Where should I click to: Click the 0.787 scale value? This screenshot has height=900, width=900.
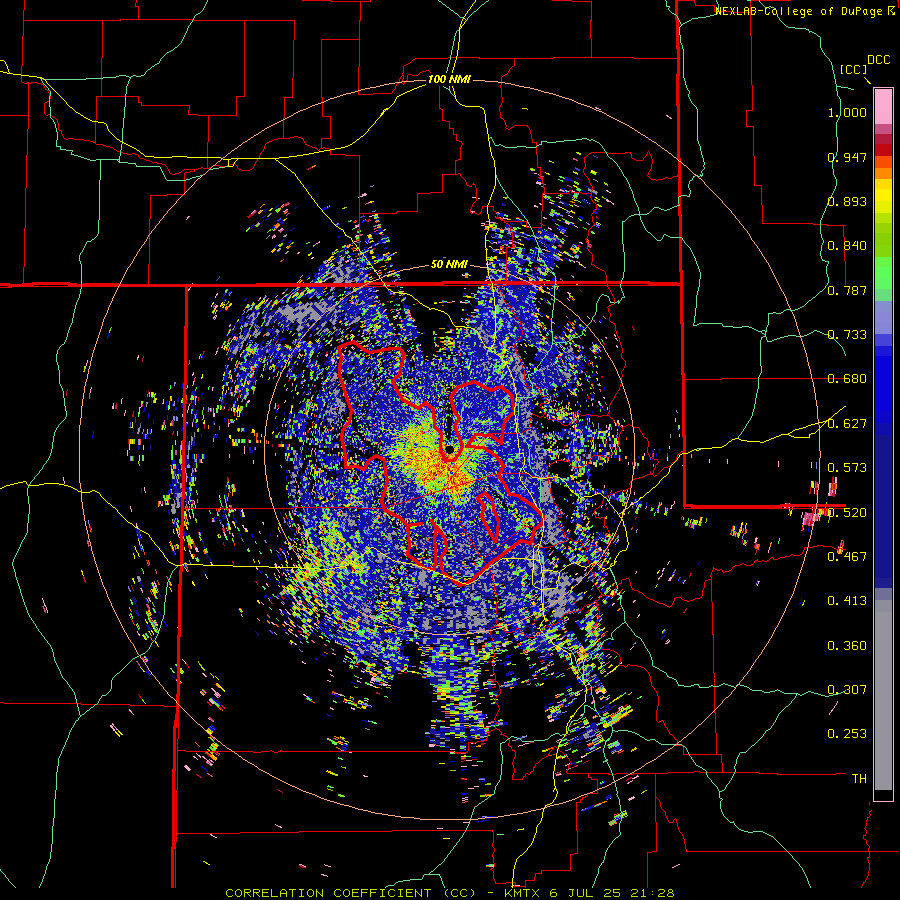[847, 290]
